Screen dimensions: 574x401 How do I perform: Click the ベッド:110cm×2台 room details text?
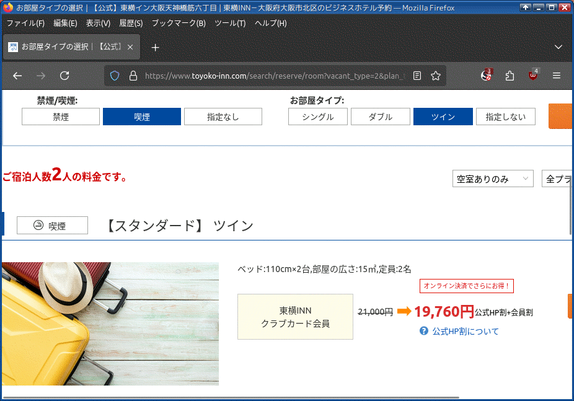tap(324, 269)
